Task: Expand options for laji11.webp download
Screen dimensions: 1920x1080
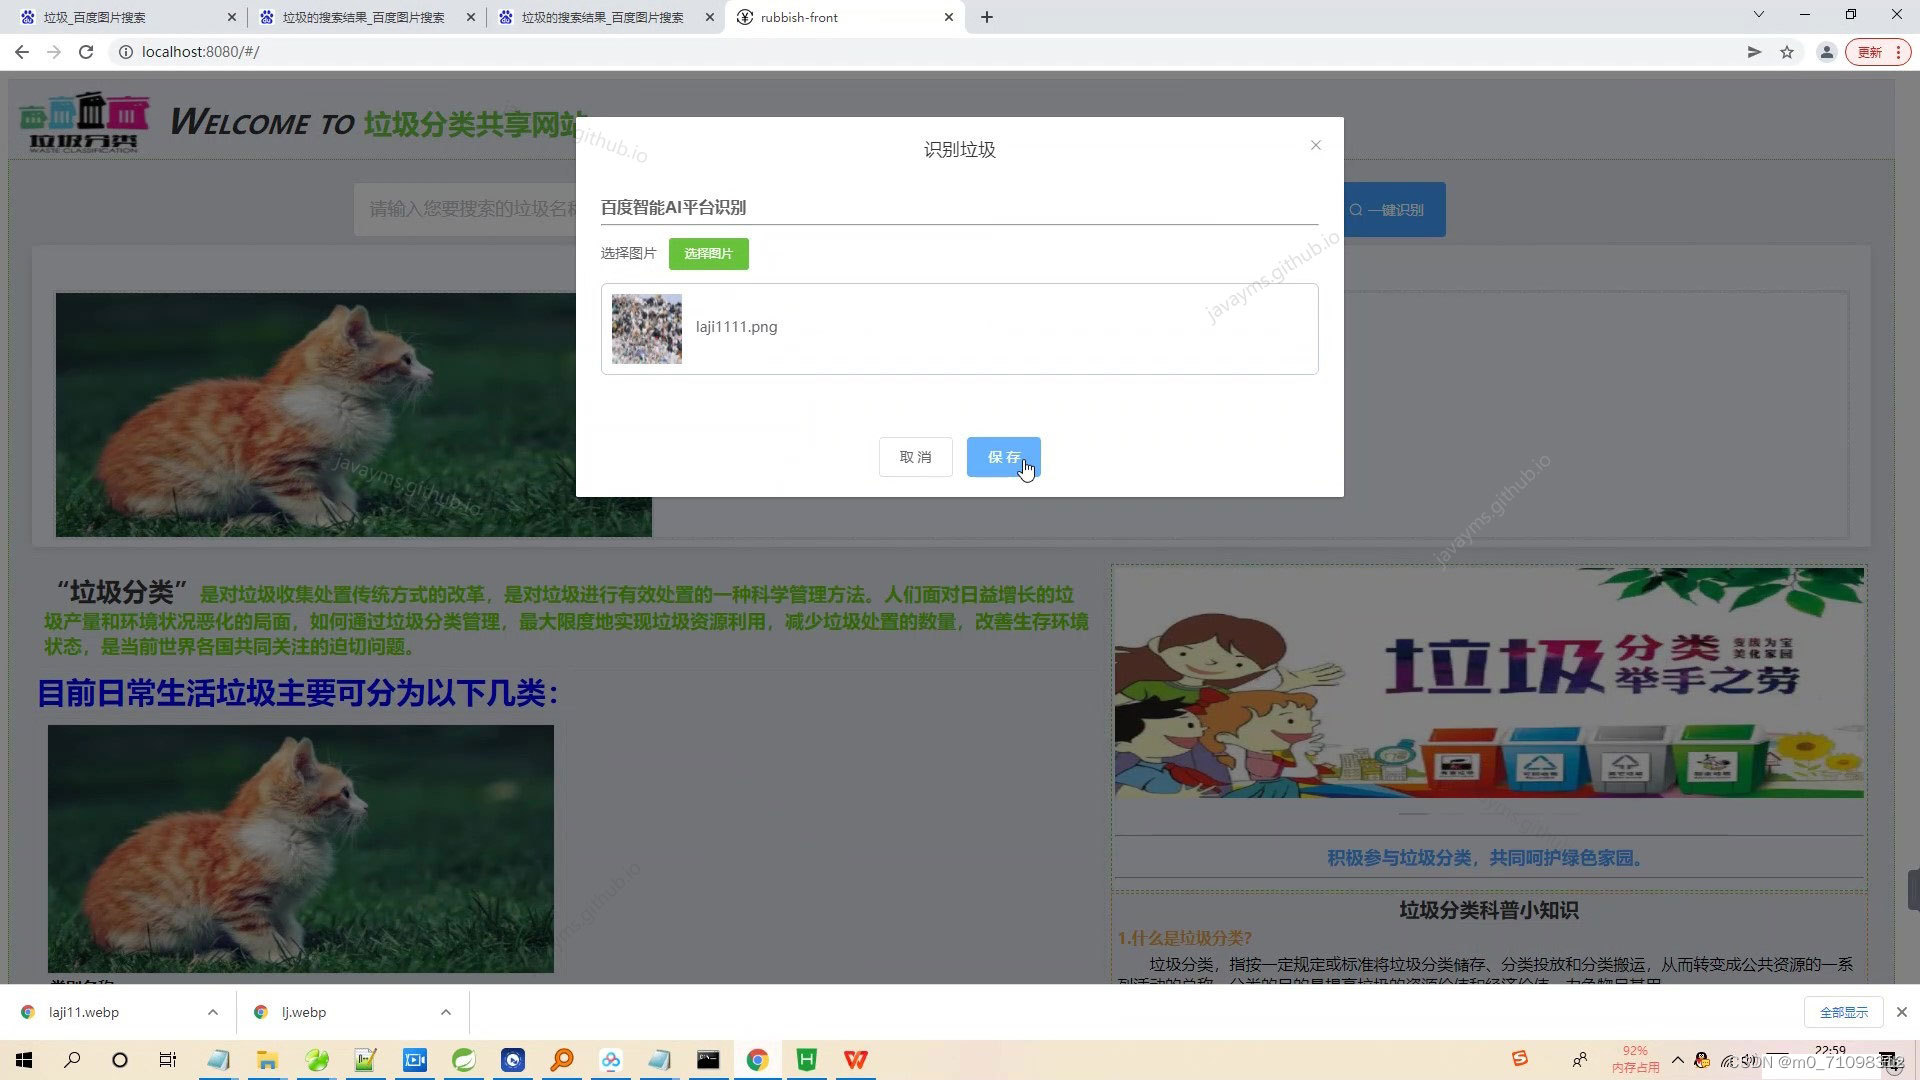Action: pyautogui.click(x=213, y=1012)
